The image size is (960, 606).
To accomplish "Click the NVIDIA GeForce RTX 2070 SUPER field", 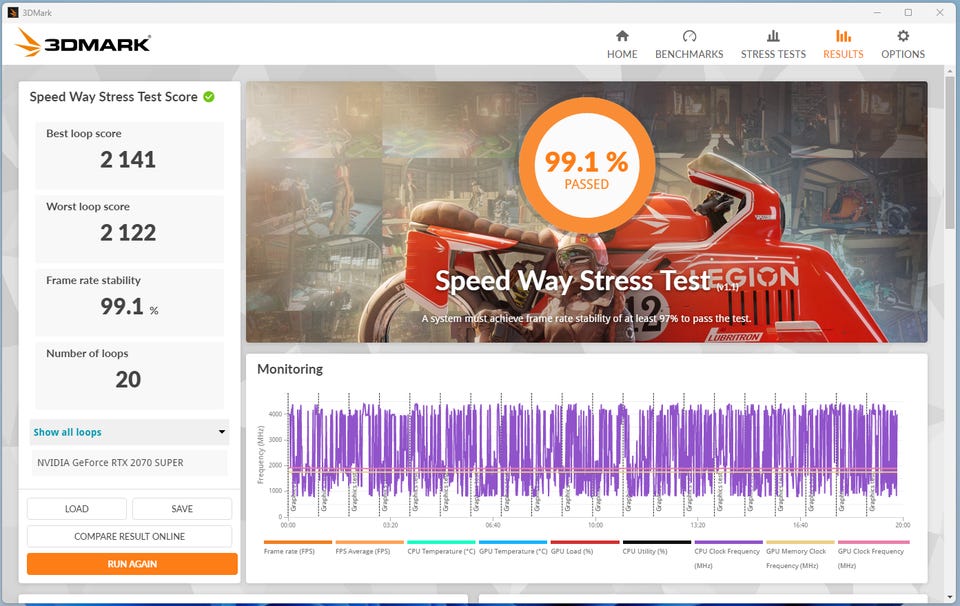I will tap(129, 463).
